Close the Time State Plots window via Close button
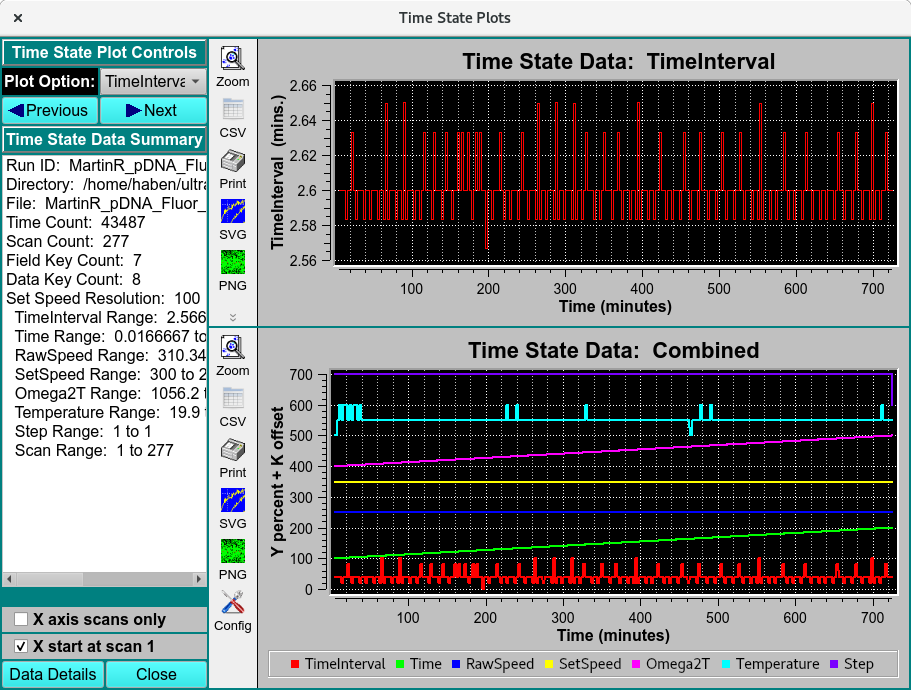Screen dimensions: 911x690 [156, 674]
